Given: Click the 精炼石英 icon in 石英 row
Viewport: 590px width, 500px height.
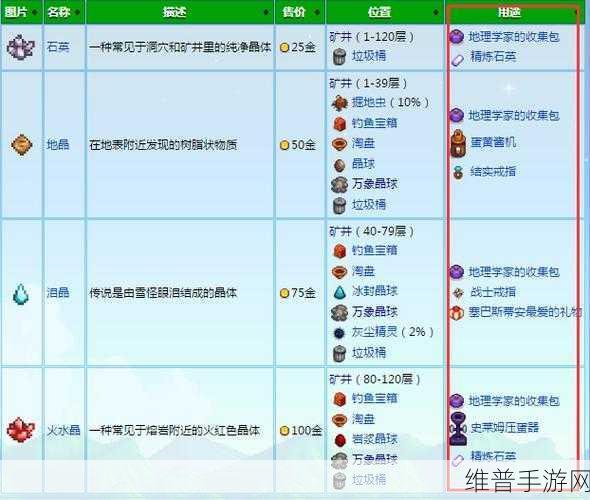Looking at the screenshot, I should [457, 60].
